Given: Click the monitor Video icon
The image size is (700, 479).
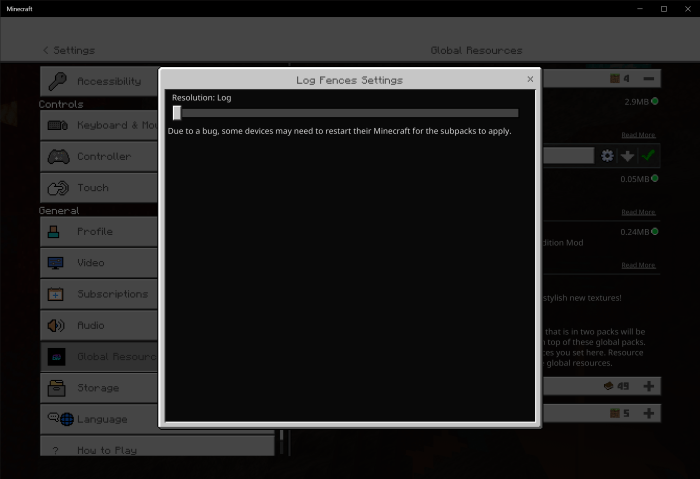Looking at the screenshot, I should [x=55, y=263].
